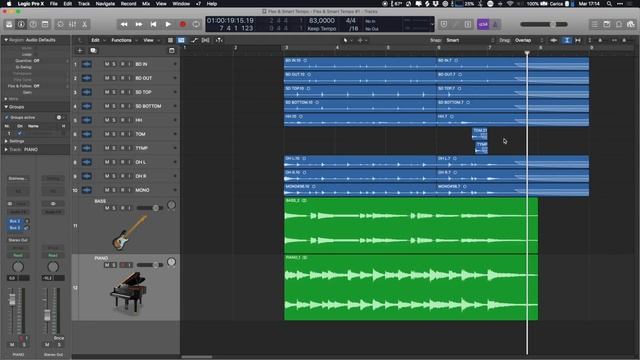Click the BASS pan knob
The image size is (640, 360).
click(x=171, y=205)
